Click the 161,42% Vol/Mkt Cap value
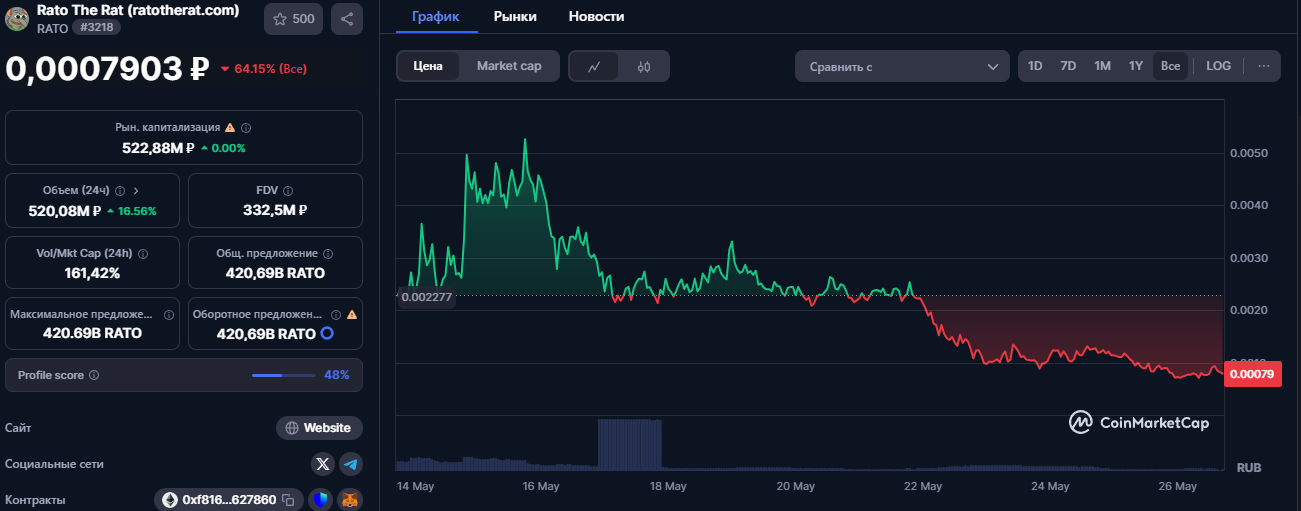This screenshot has width=1301, height=511. click(x=92, y=273)
